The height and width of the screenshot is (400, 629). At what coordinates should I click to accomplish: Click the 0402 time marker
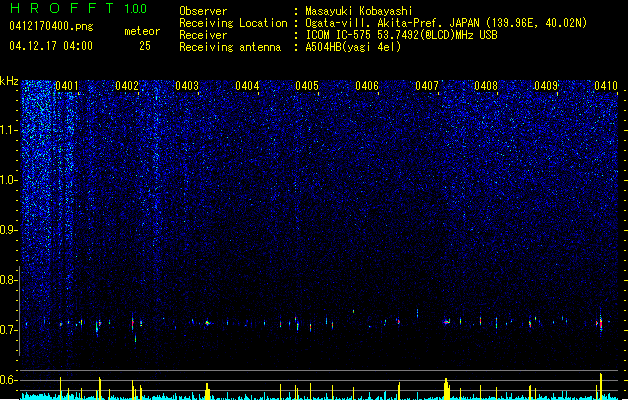point(127,86)
